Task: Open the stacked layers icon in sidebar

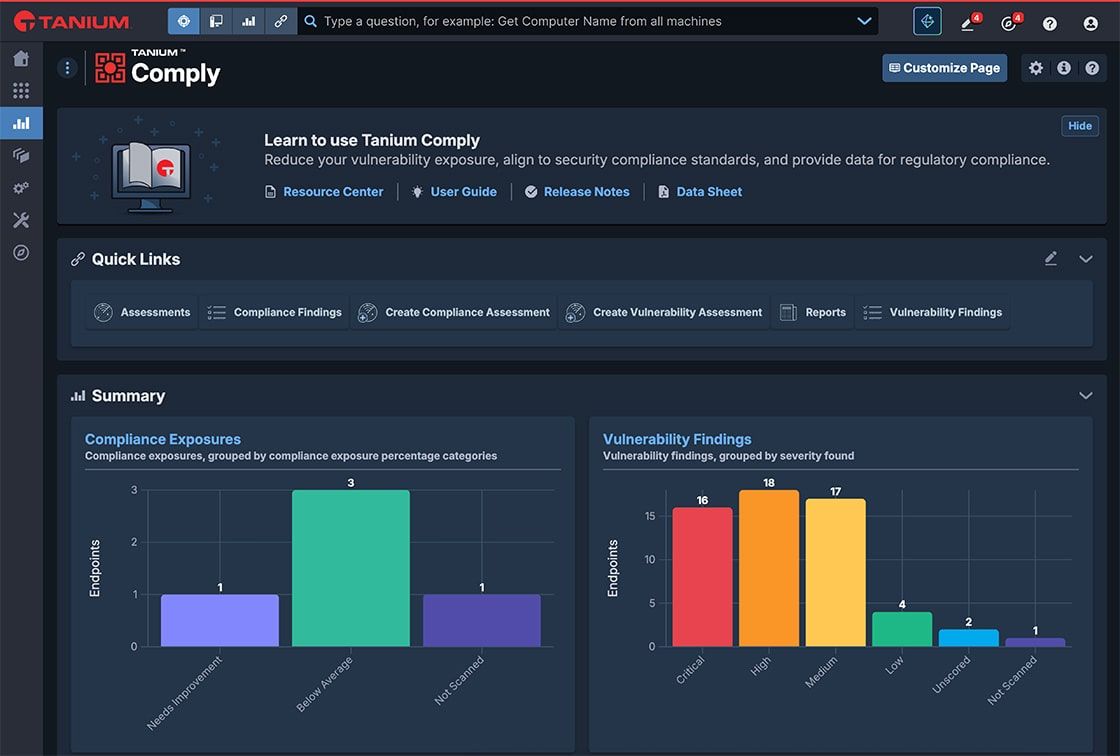Action: (x=21, y=155)
